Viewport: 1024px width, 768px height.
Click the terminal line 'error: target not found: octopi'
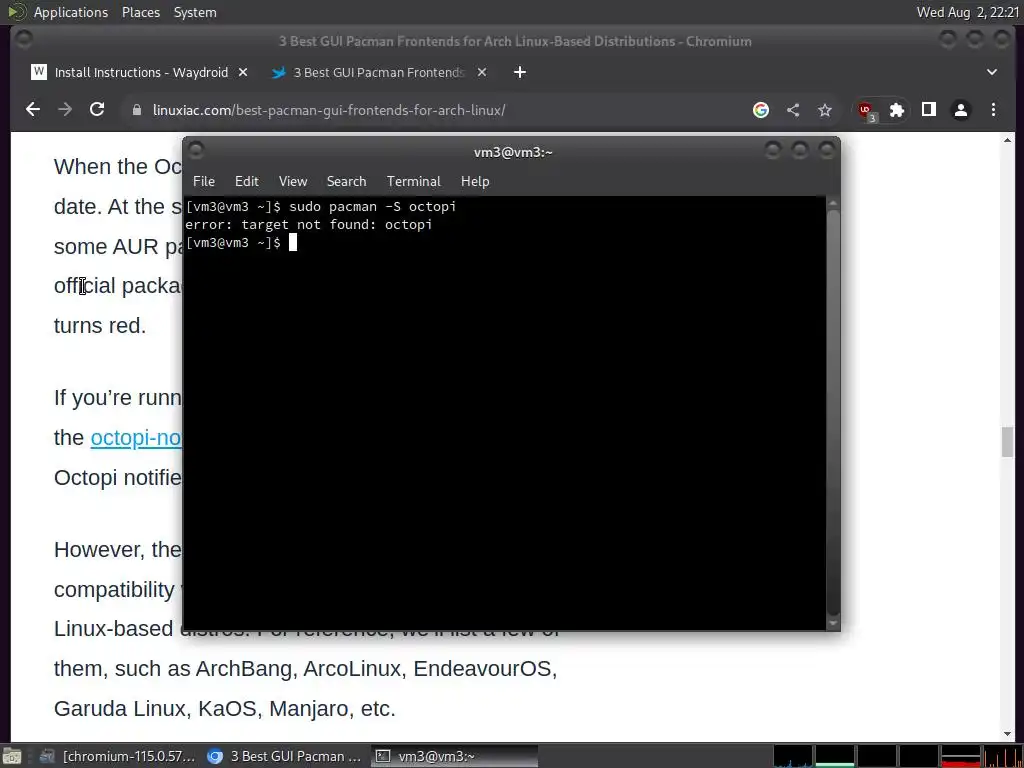point(308,225)
